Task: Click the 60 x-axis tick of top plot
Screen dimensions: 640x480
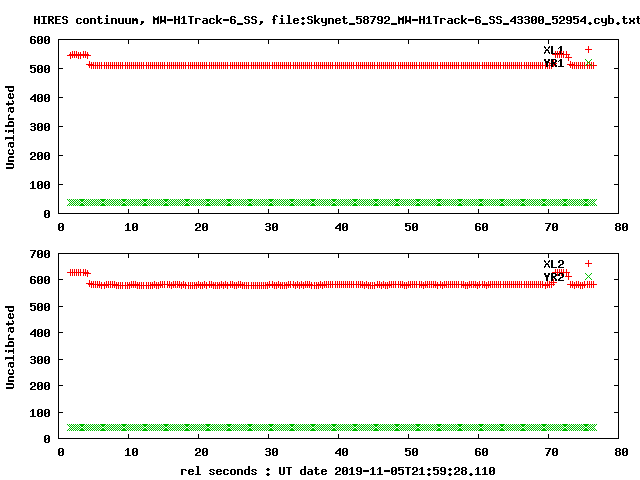Action: (481, 227)
